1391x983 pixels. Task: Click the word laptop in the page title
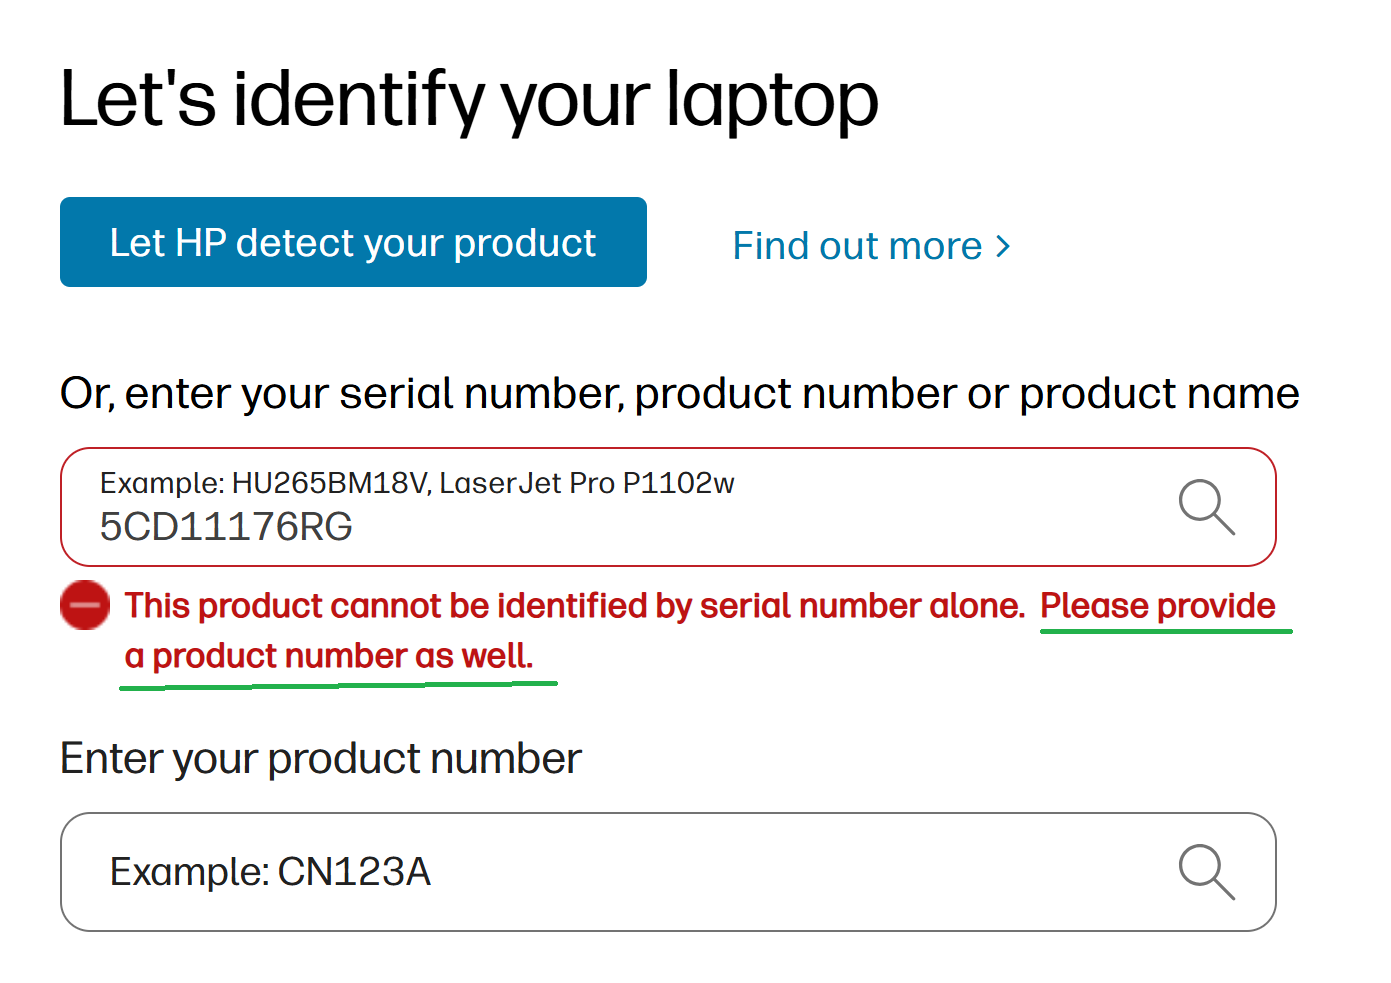point(772,100)
